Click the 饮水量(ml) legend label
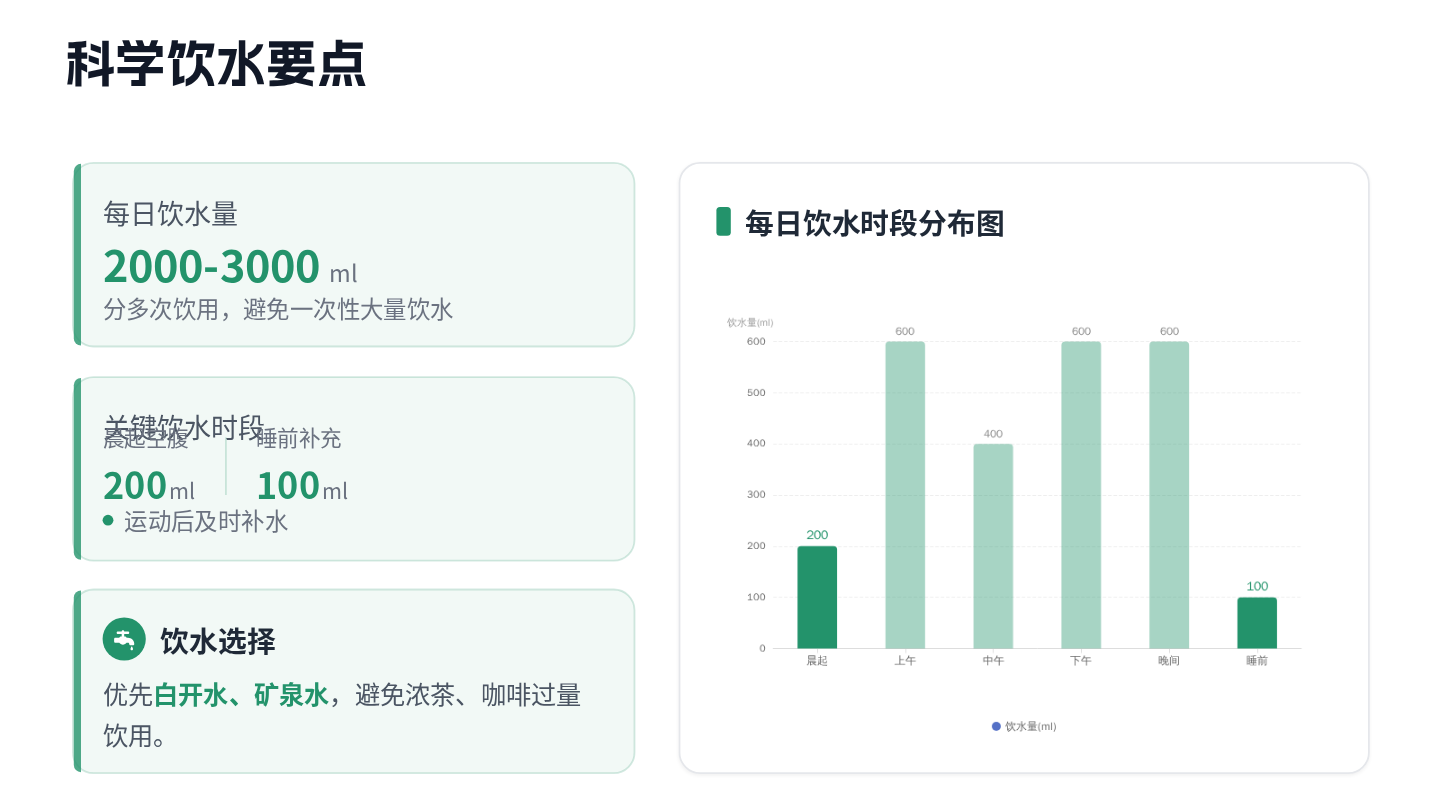 click(1031, 727)
